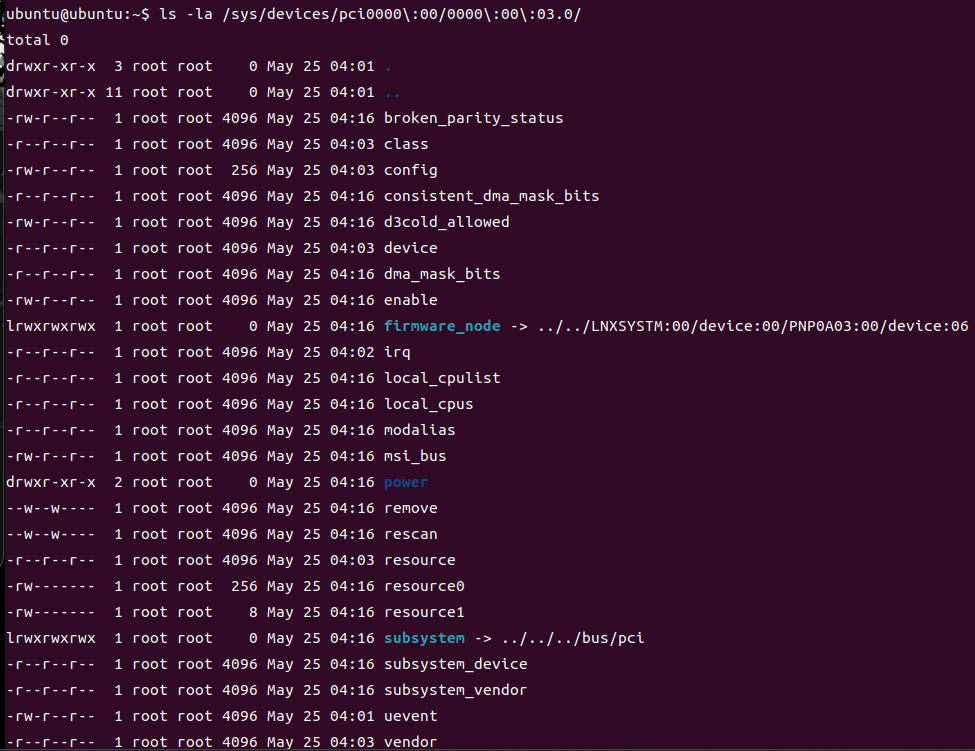Click the local_cpulist filename

(442, 378)
